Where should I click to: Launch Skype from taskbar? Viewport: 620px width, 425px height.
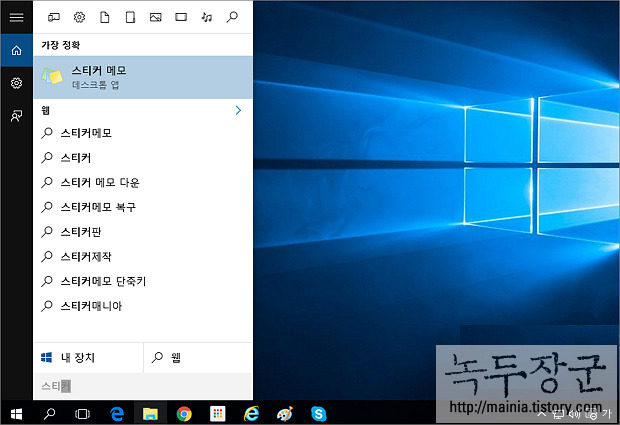[x=319, y=414]
